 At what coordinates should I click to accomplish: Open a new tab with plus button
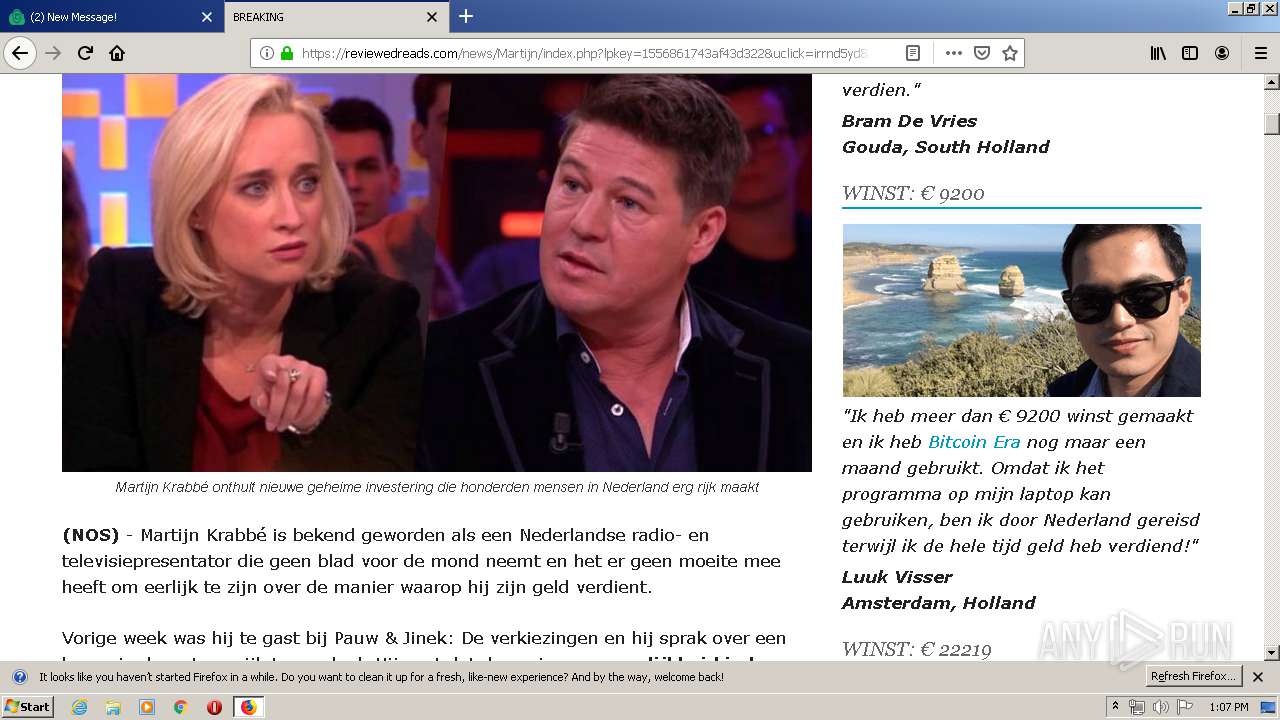[466, 16]
